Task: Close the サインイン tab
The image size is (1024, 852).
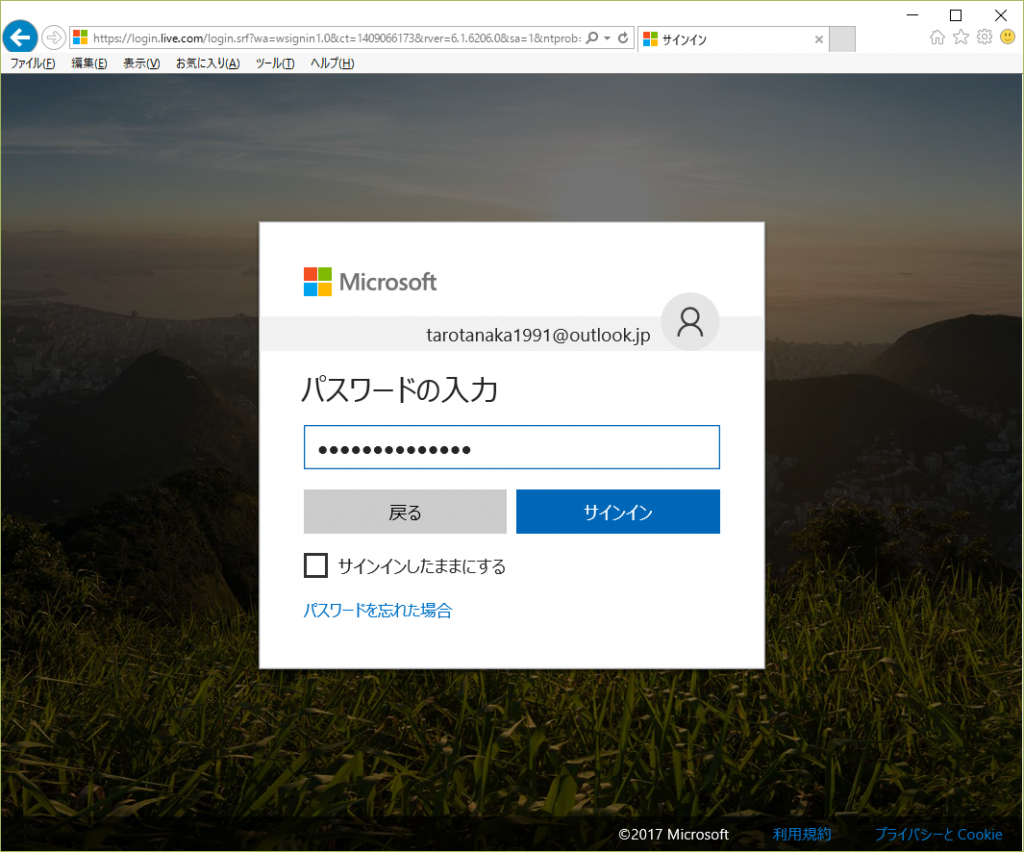Action: click(819, 39)
